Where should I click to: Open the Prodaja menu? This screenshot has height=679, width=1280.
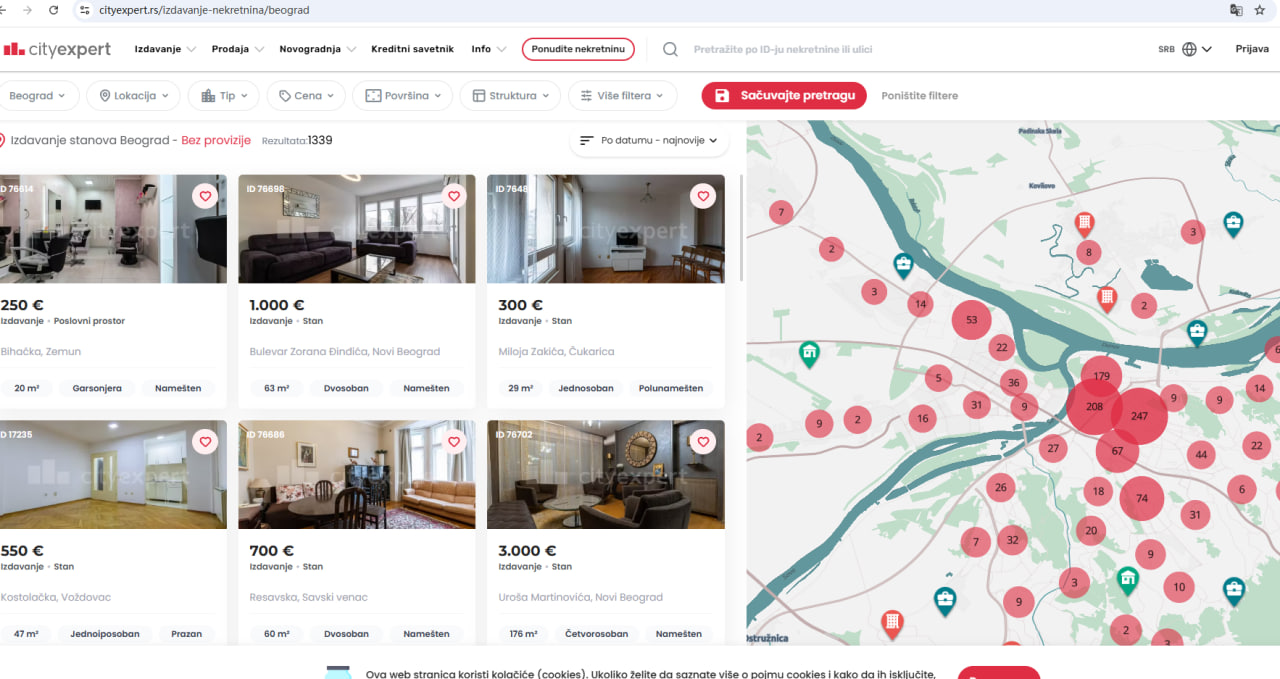pos(237,49)
